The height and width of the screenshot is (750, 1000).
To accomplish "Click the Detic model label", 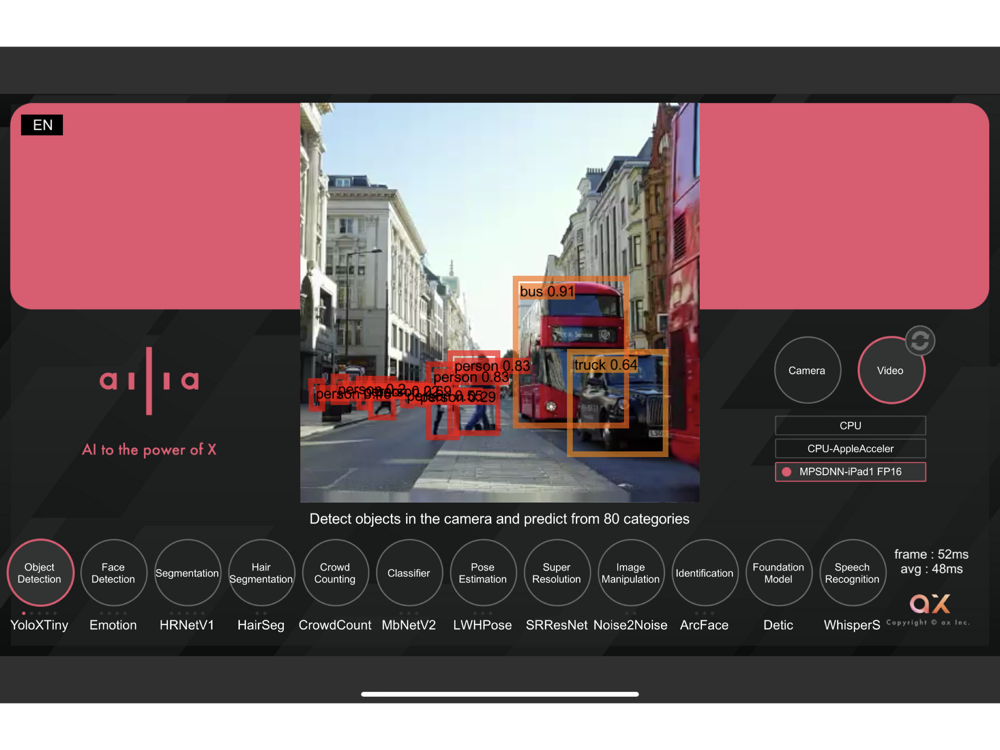I will [778, 625].
